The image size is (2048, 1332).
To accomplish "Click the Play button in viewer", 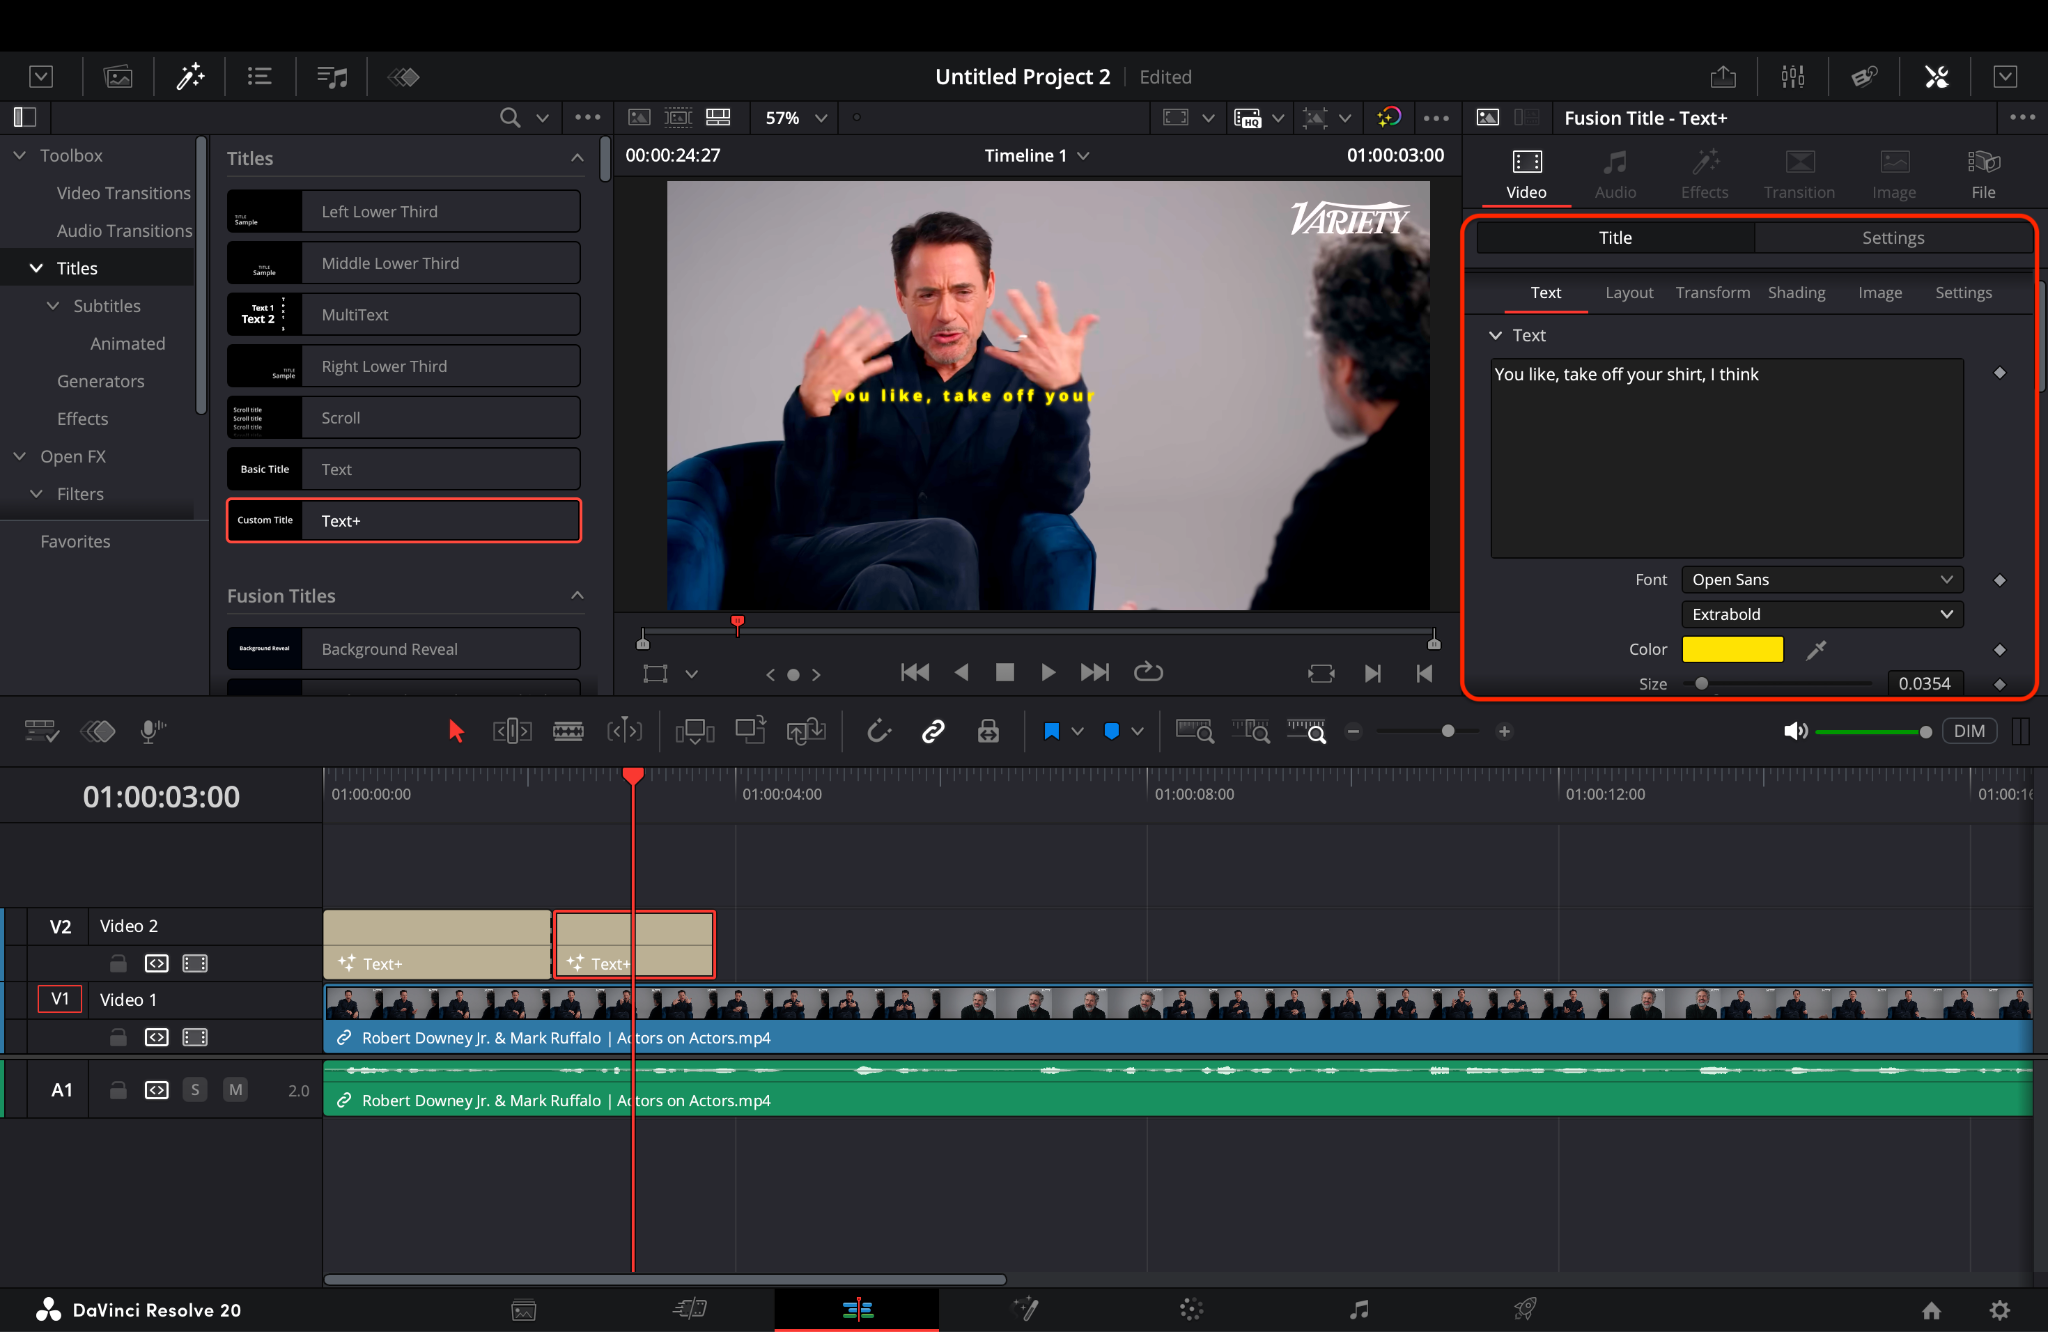I will point(1048,673).
